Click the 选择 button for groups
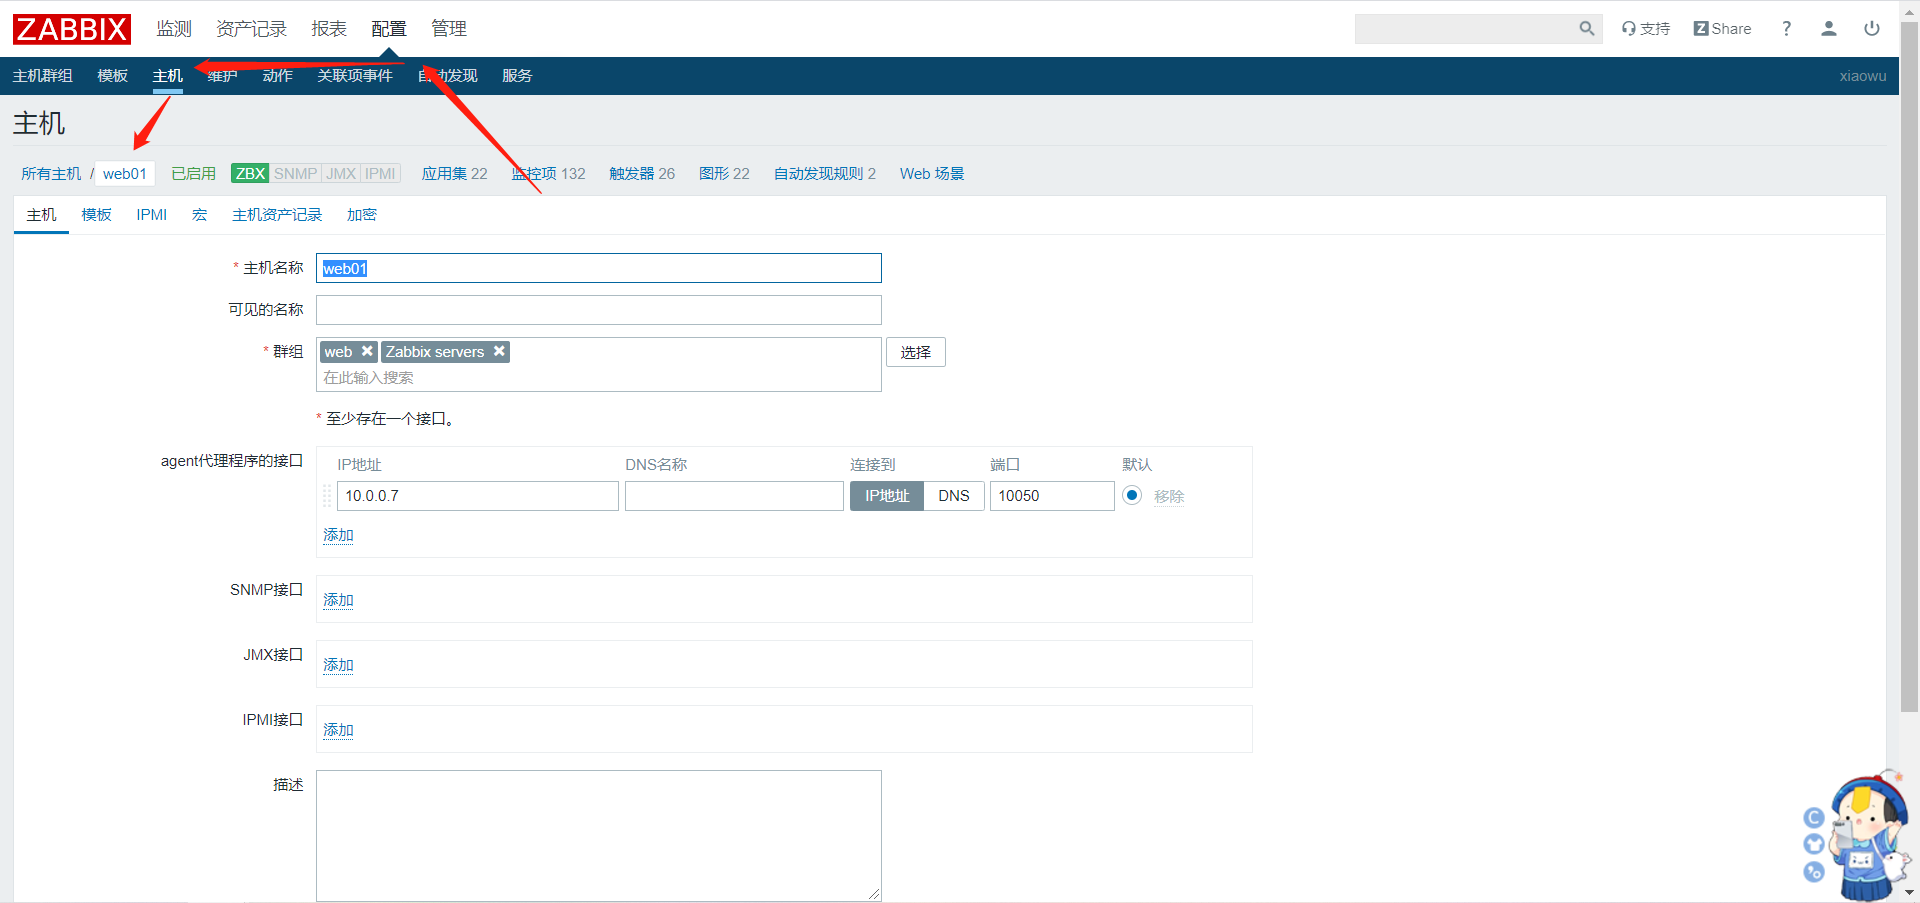Image resolution: width=1920 pixels, height=903 pixels. point(915,352)
